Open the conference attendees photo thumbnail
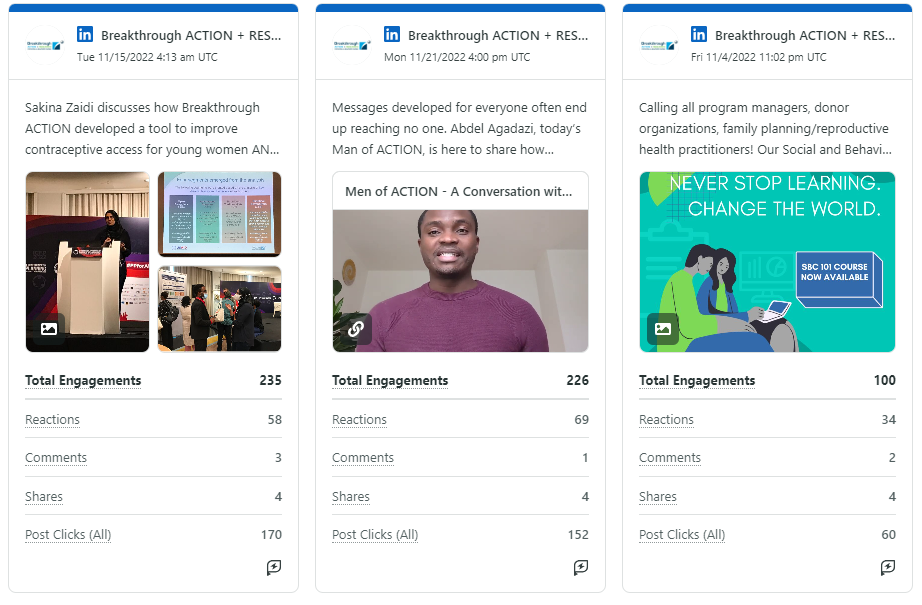Viewport: 922px width, 605px height. (219, 308)
